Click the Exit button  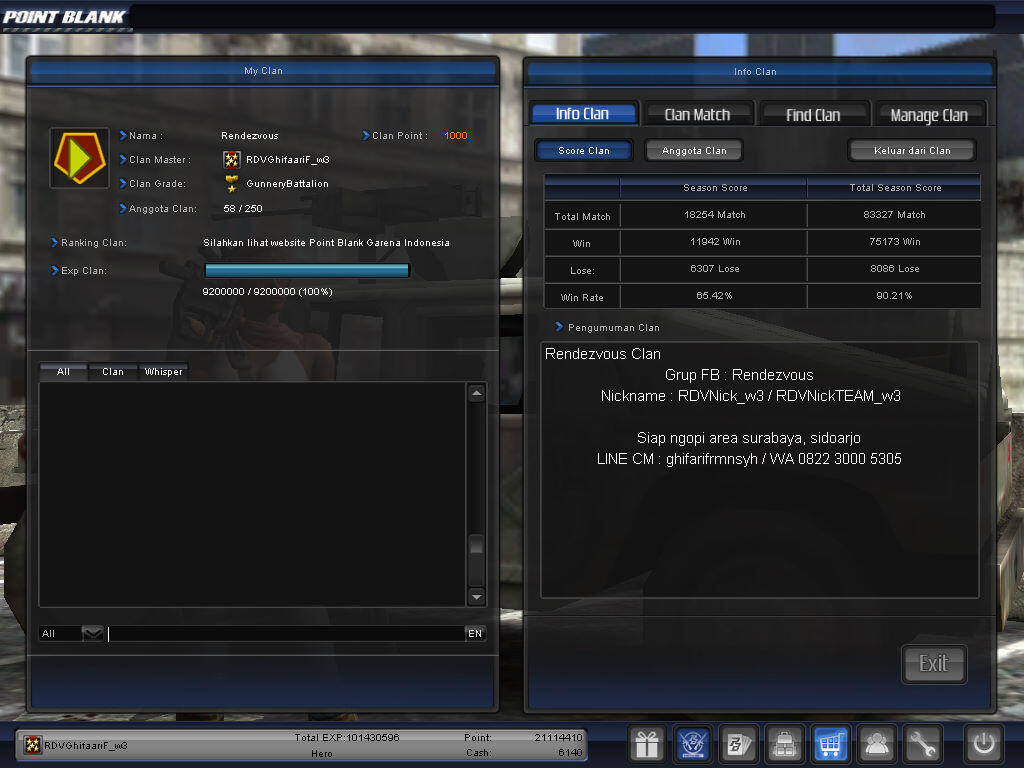933,664
